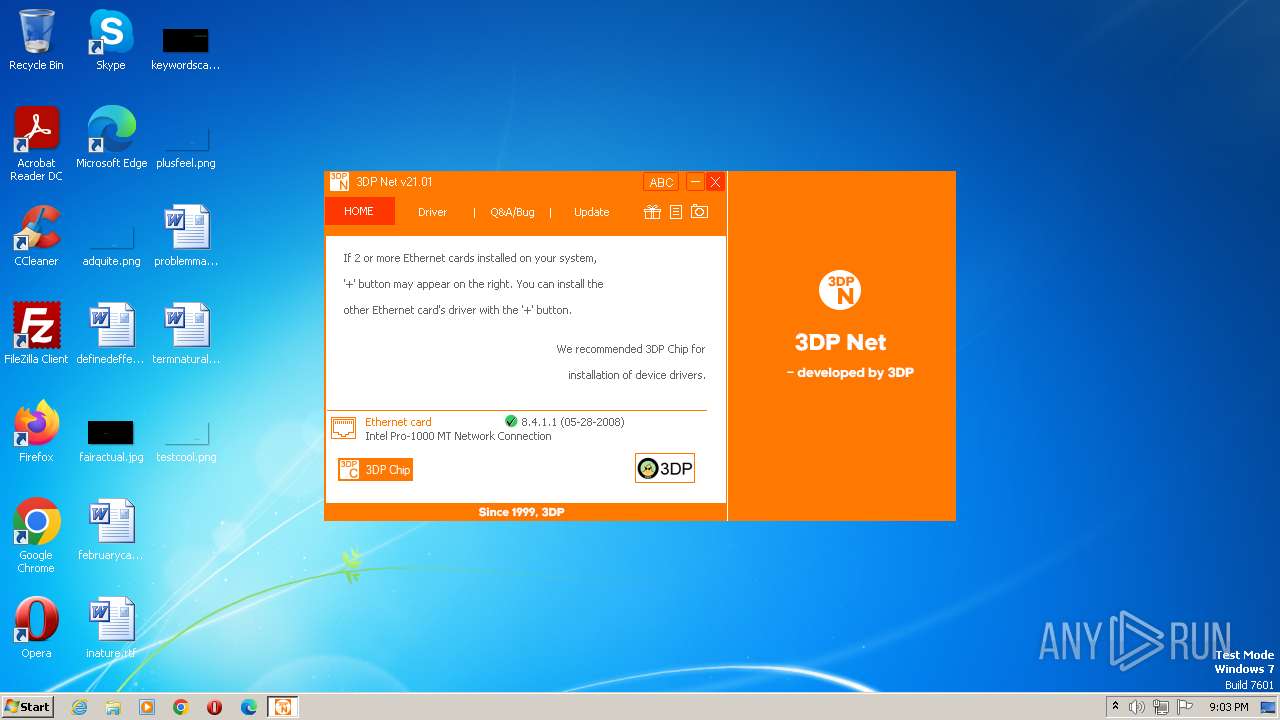Click the 3DP logo button
Screen dimensions: 1280x720
[665, 468]
